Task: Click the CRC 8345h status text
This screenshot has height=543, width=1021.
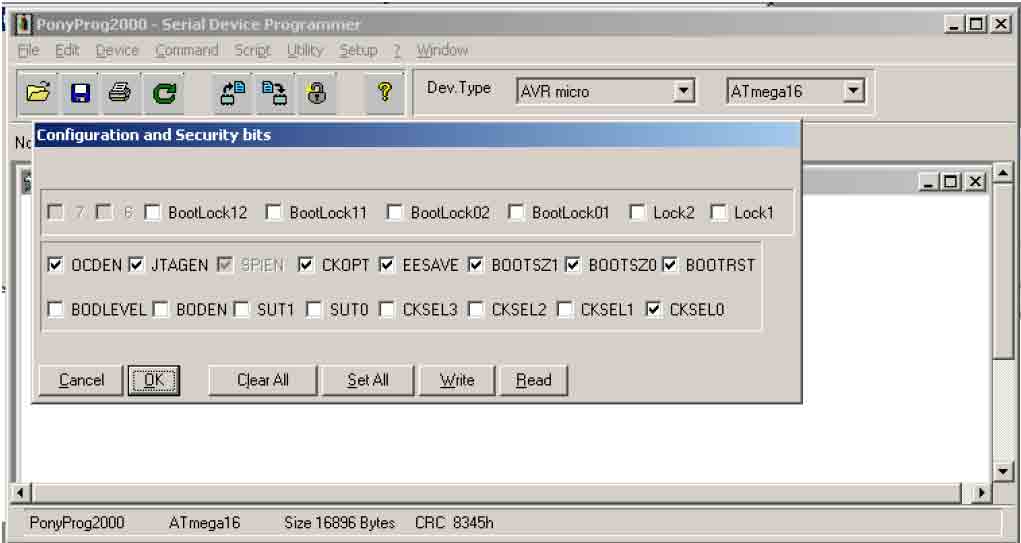Action: (454, 523)
